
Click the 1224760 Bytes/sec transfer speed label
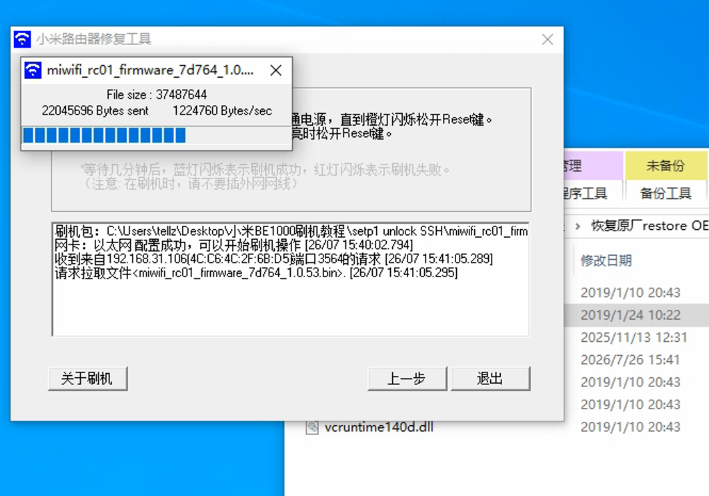pyautogui.click(x=222, y=111)
